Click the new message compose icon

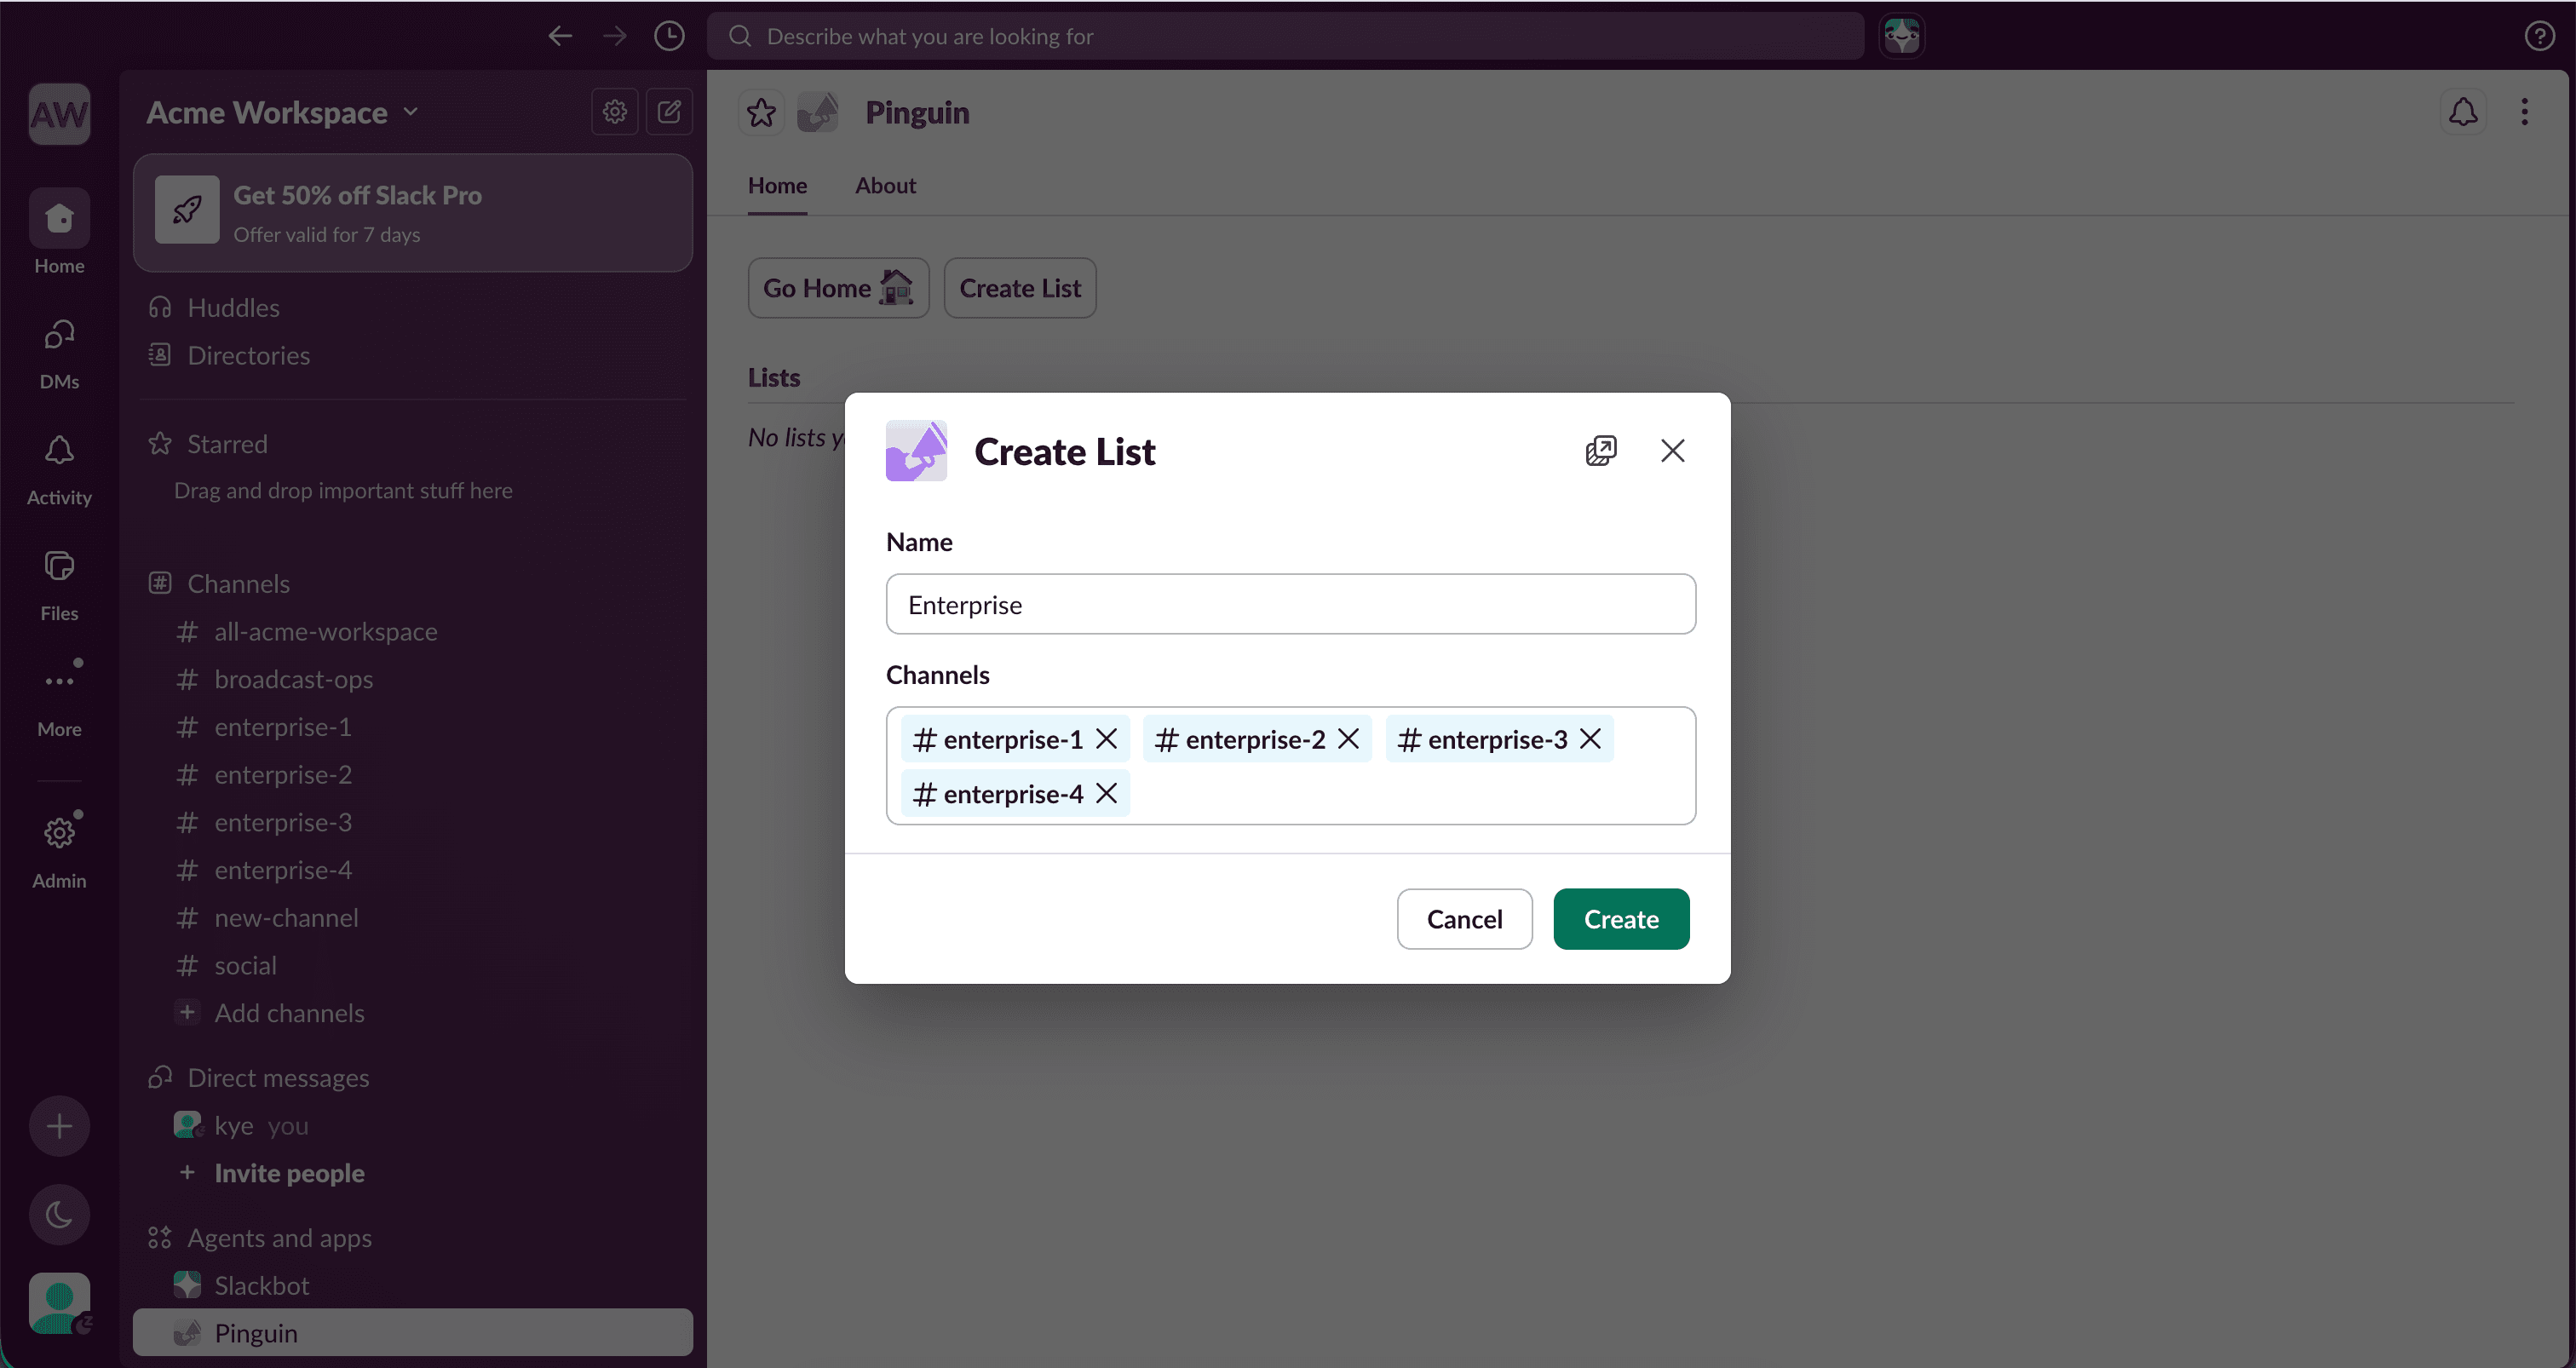(x=669, y=112)
